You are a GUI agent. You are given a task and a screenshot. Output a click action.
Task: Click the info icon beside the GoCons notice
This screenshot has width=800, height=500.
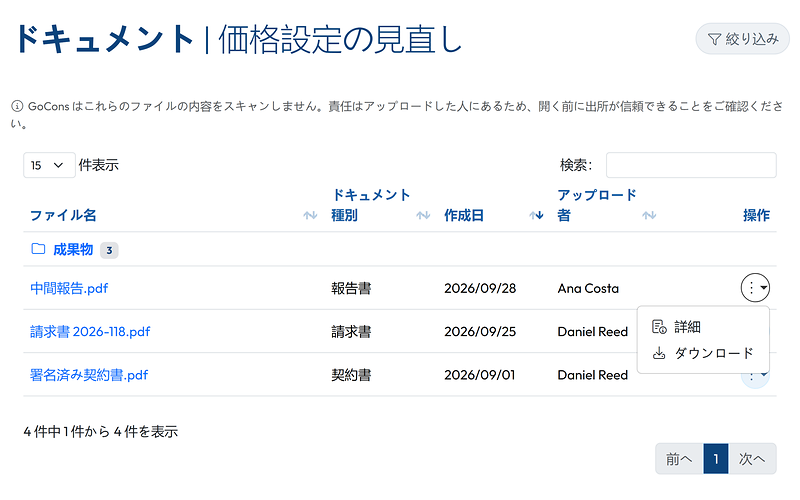[x=17, y=106]
